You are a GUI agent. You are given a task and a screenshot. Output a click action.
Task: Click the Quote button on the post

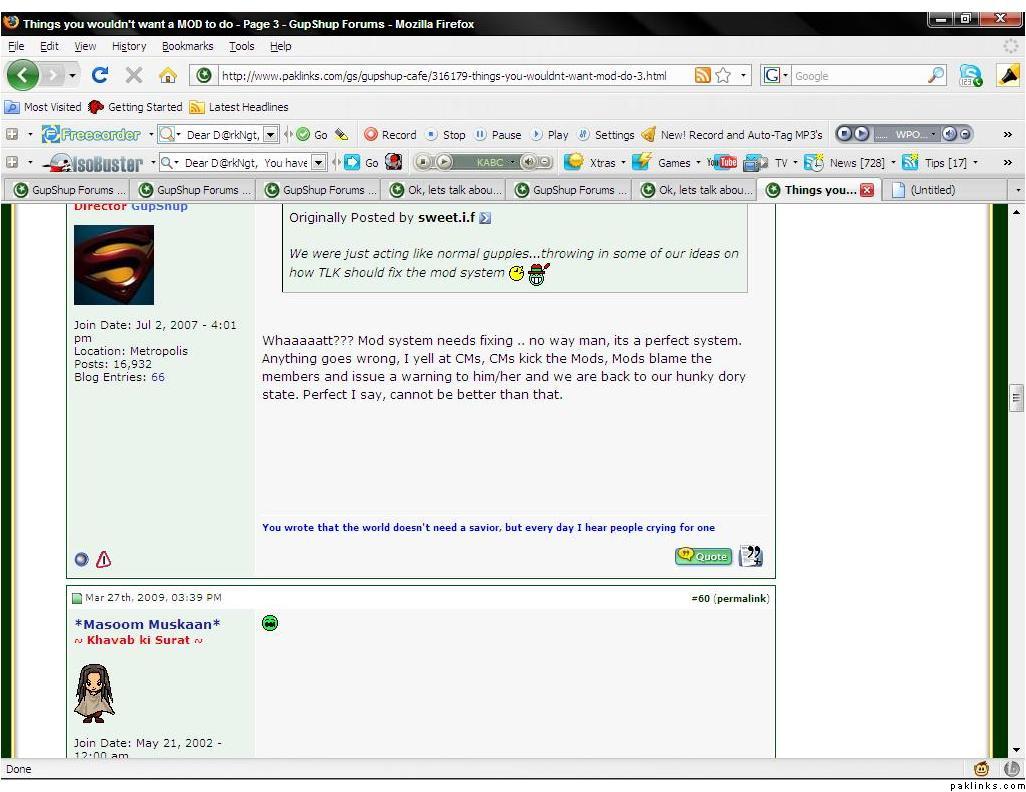703,556
